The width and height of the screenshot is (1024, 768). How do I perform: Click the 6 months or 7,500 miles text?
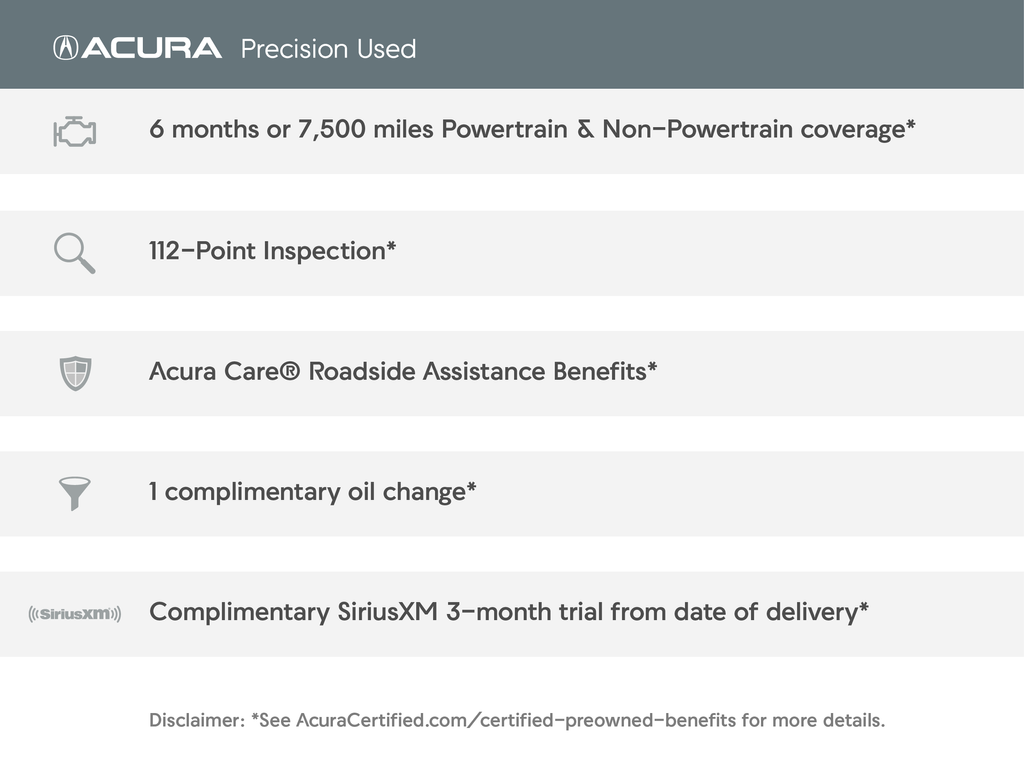tap(292, 130)
